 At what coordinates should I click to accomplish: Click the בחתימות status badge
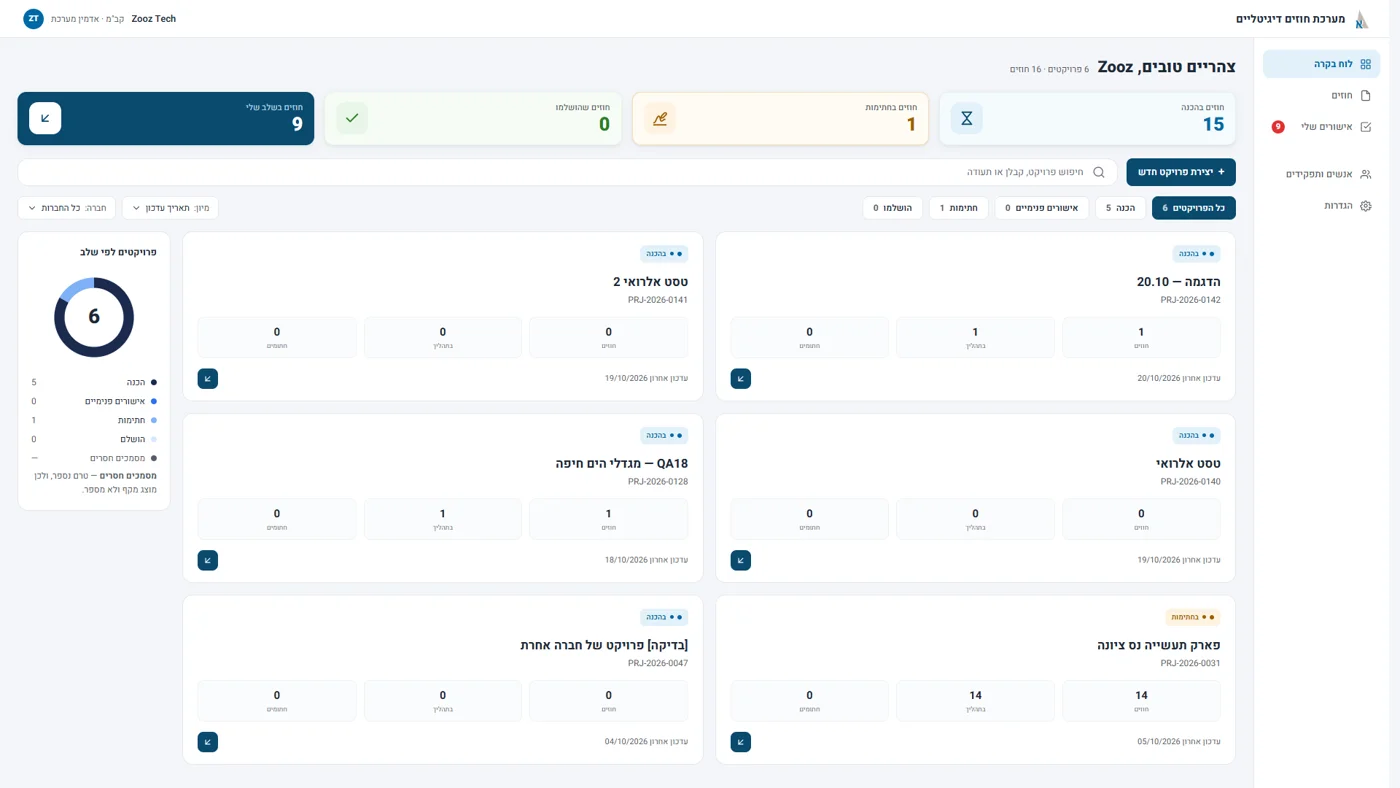click(x=1193, y=617)
